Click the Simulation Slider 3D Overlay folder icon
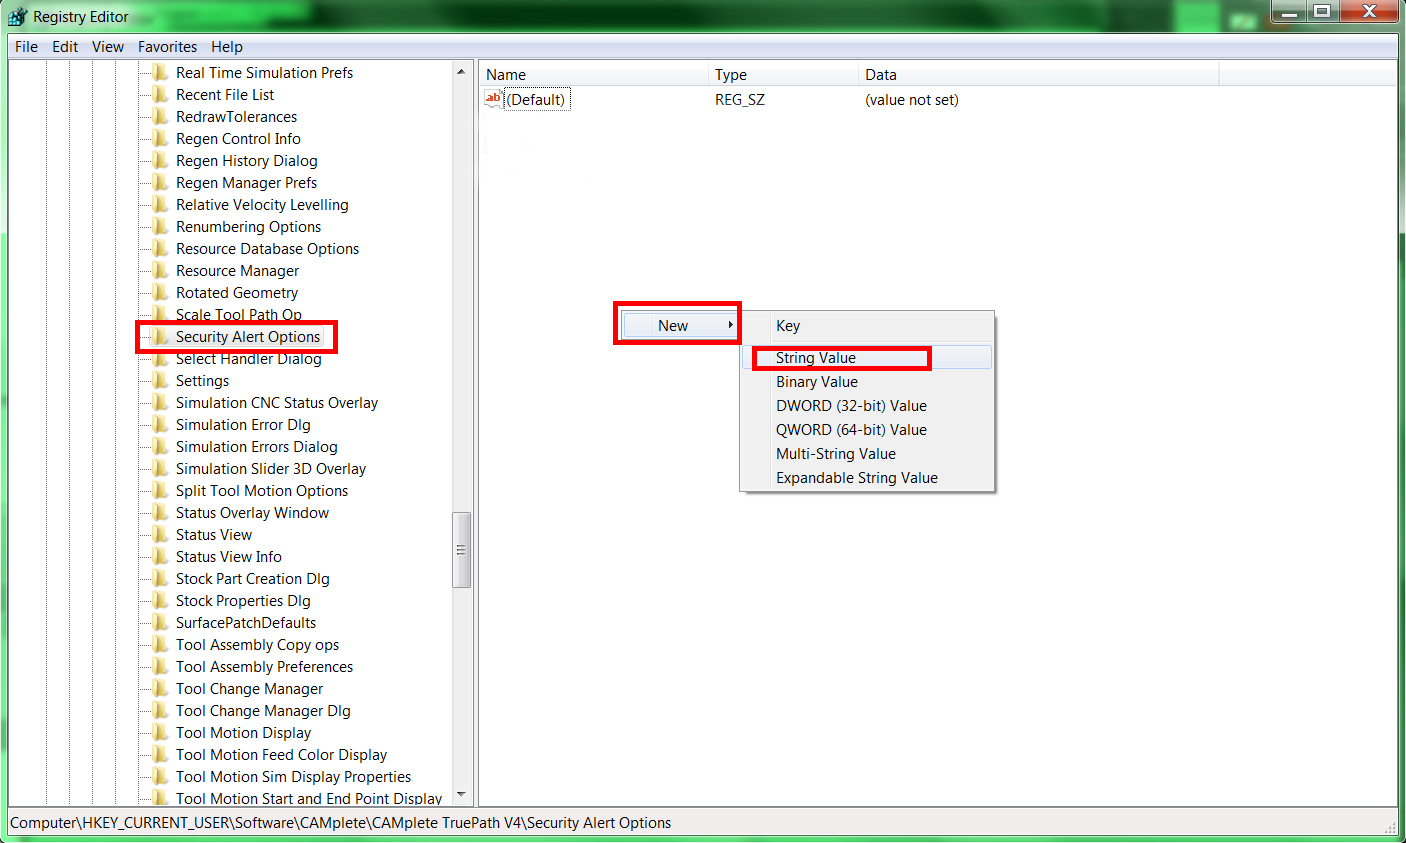This screenshot has width=1406, height=843. [160, 468]
